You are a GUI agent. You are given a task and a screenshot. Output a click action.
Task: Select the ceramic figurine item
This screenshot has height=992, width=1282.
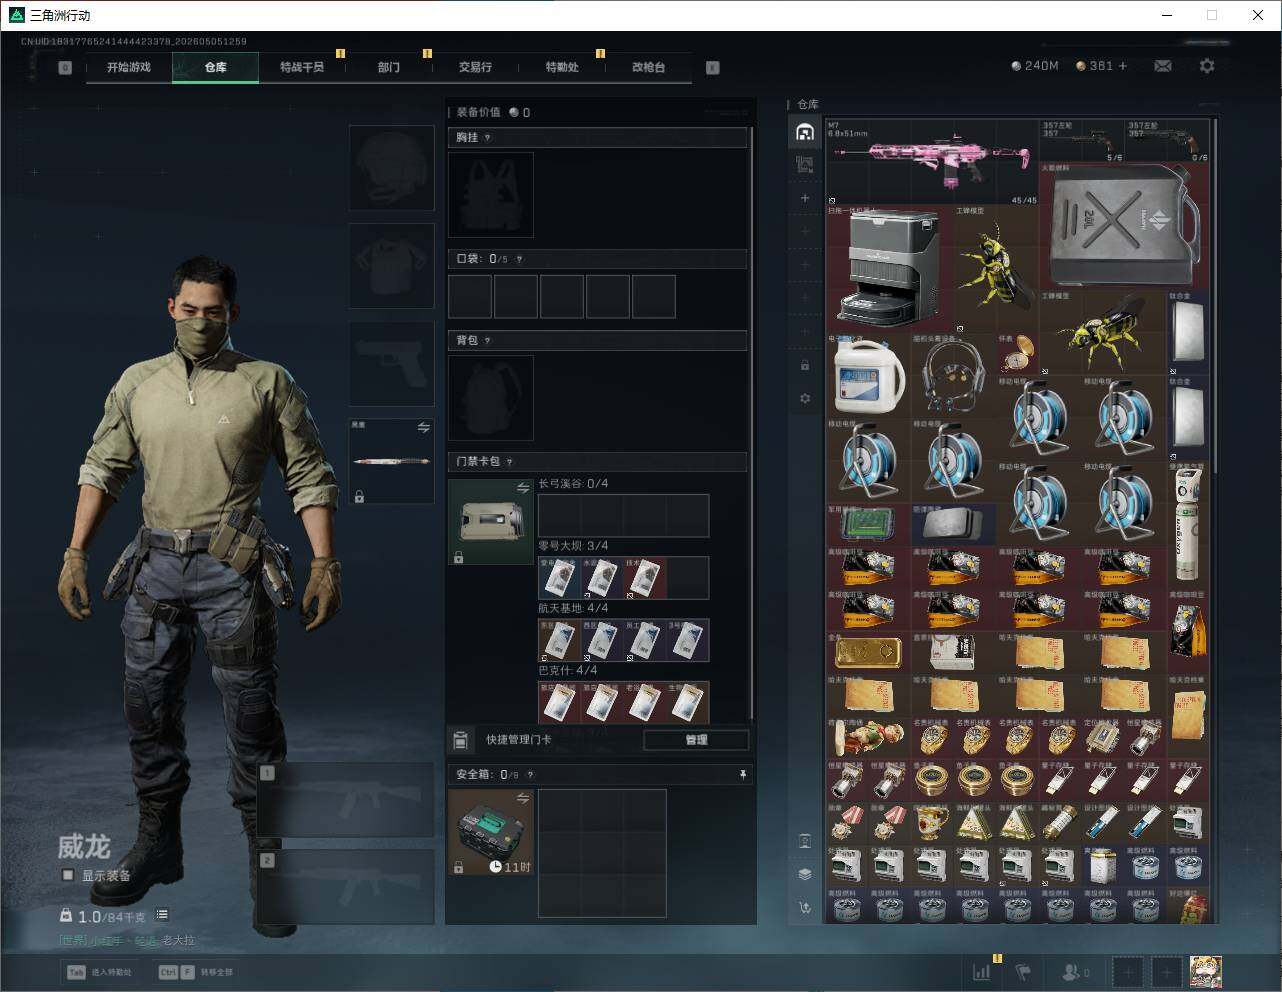[868, 738]
